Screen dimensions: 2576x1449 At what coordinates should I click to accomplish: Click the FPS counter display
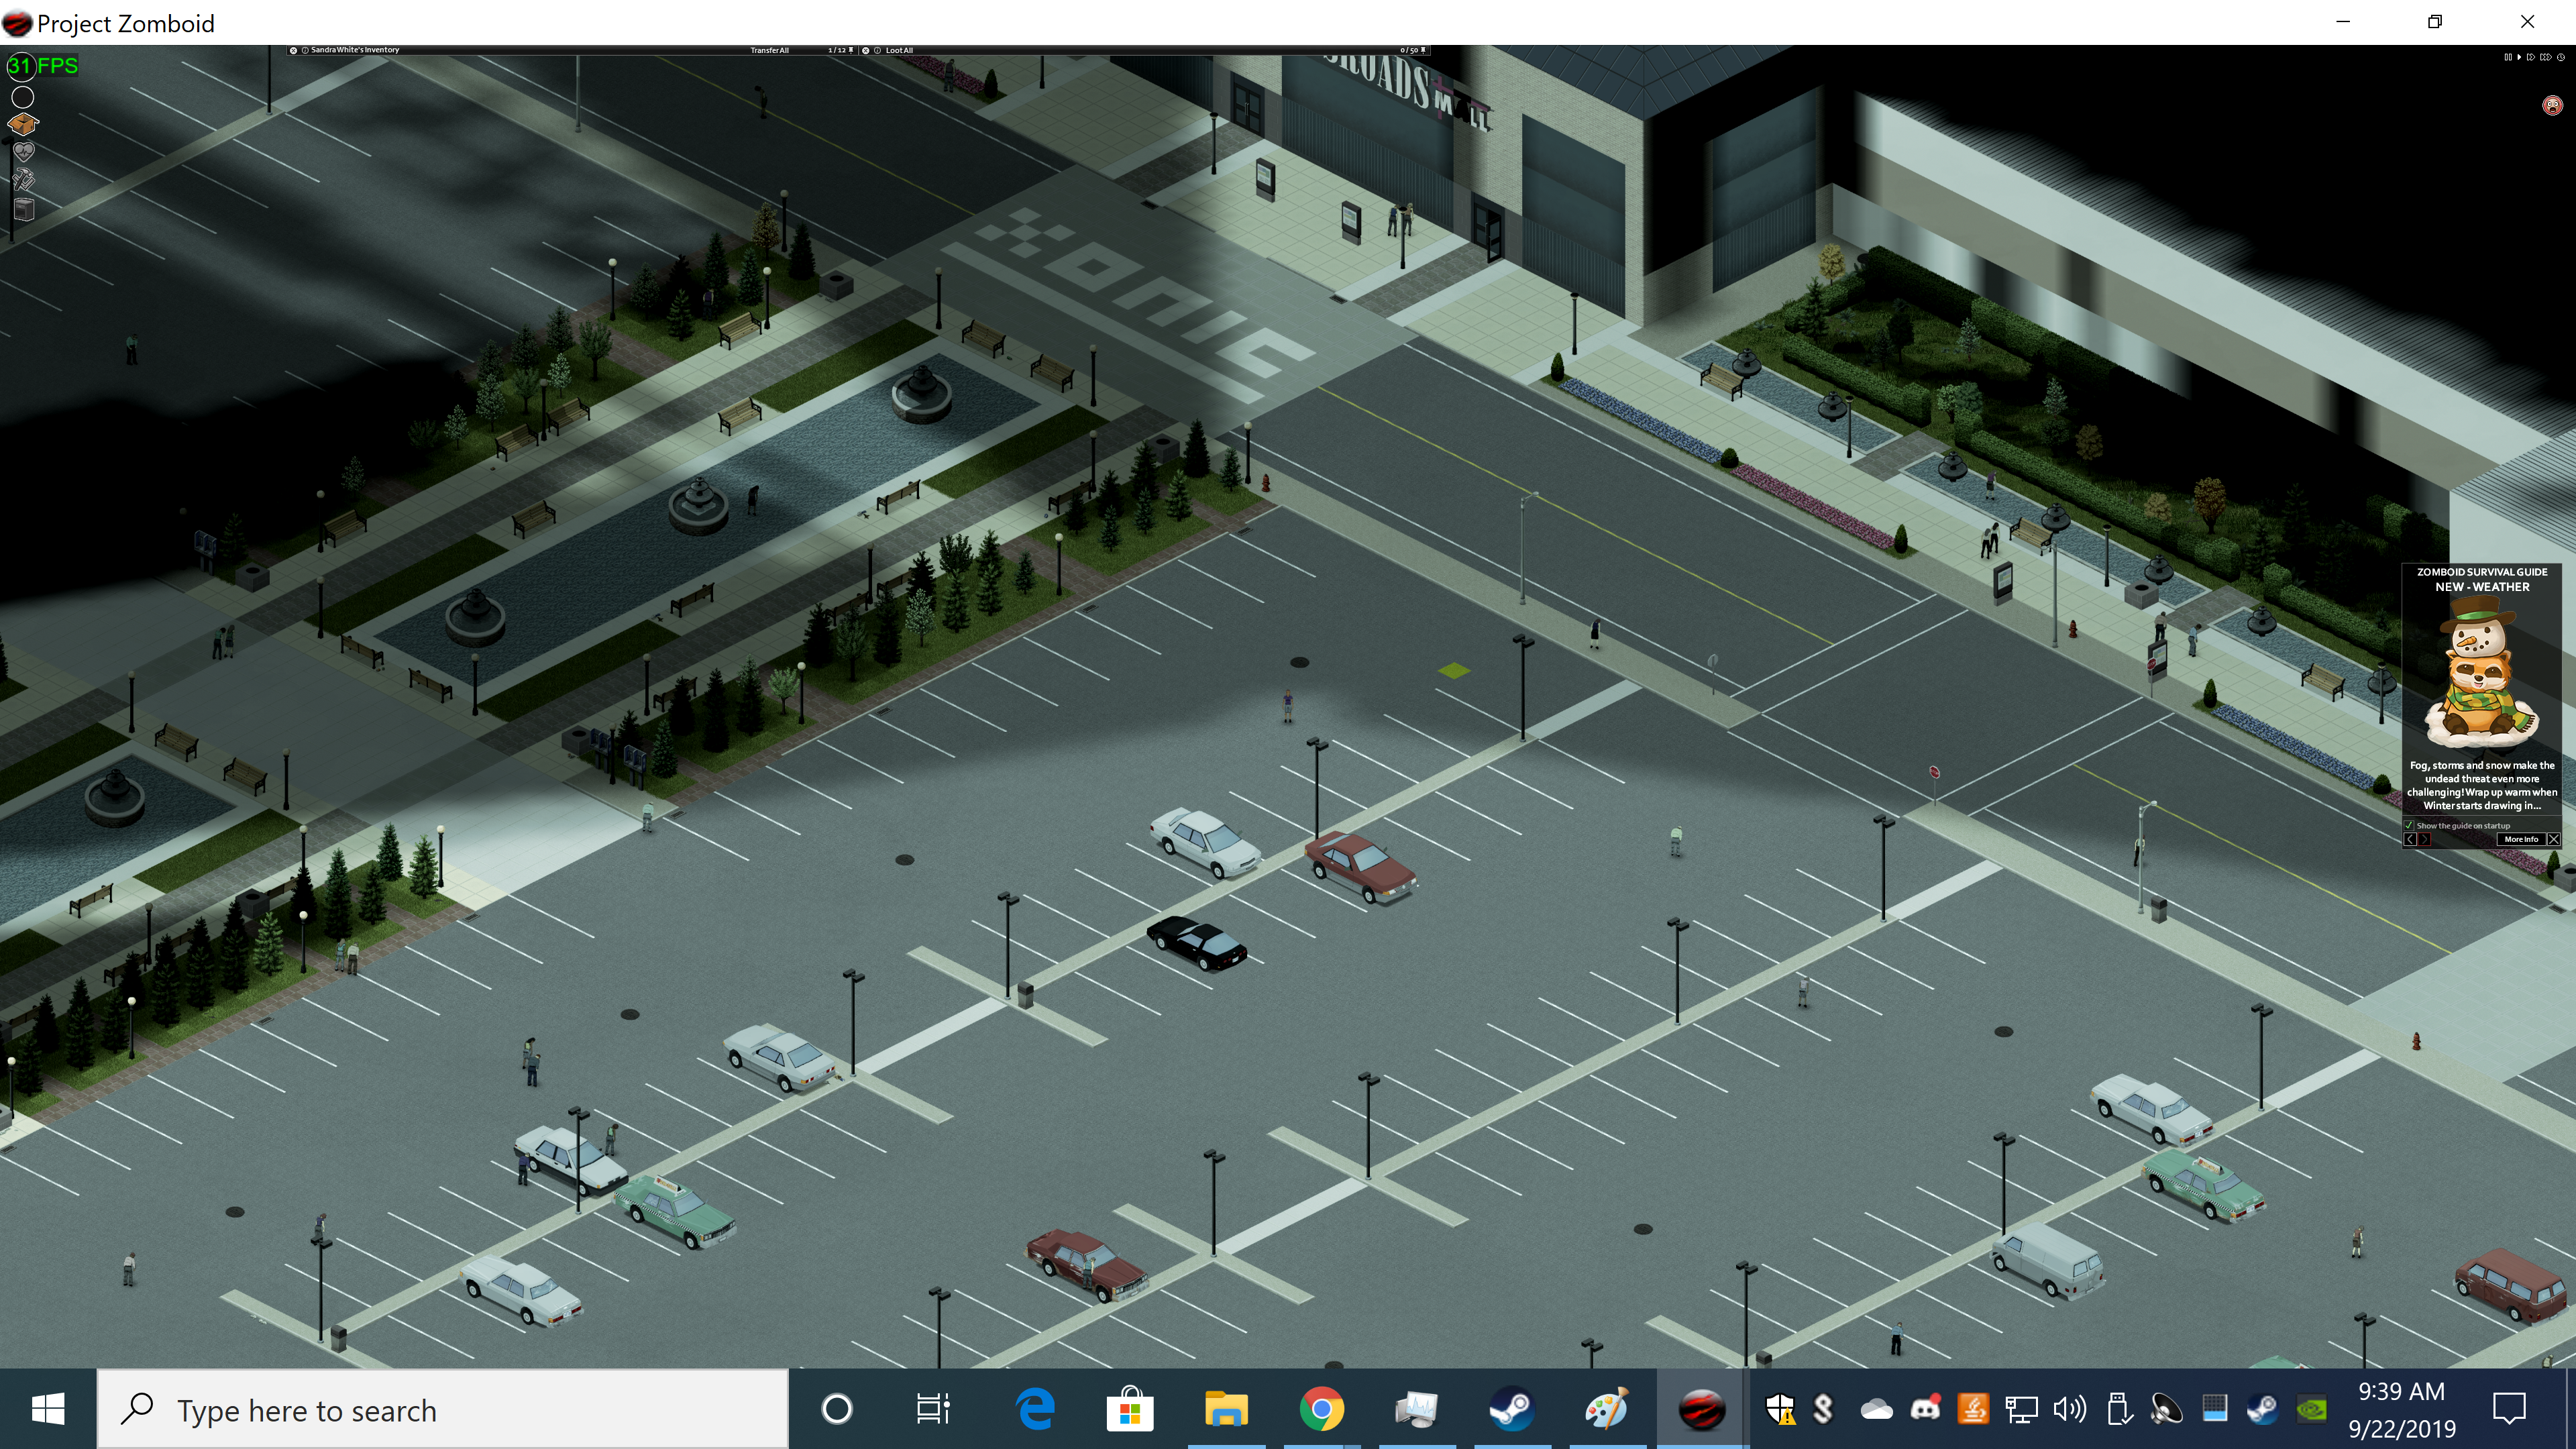point(43,66)
